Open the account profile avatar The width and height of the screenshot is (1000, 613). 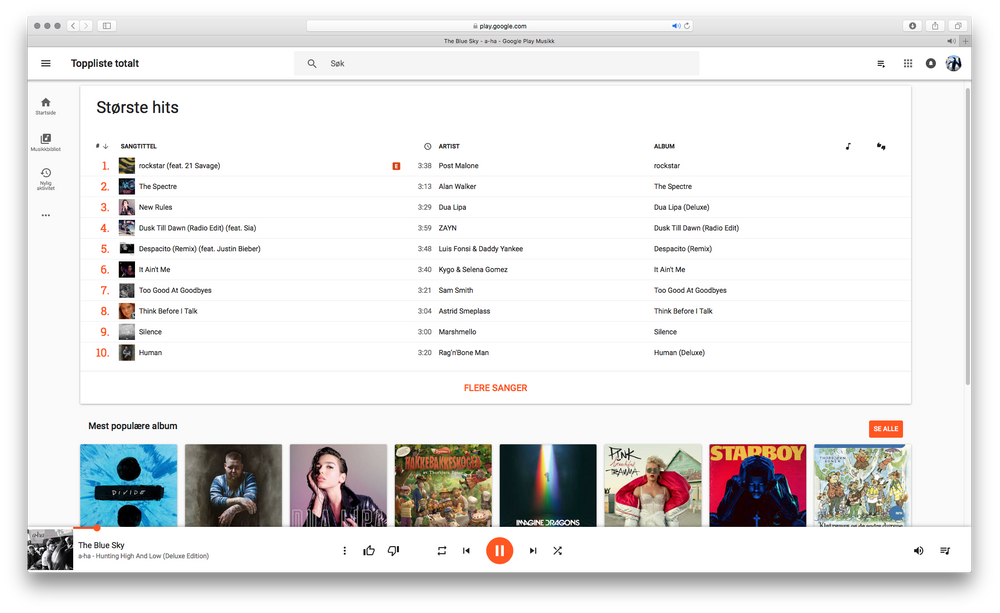pyautogui.click(x=953, y=63)
